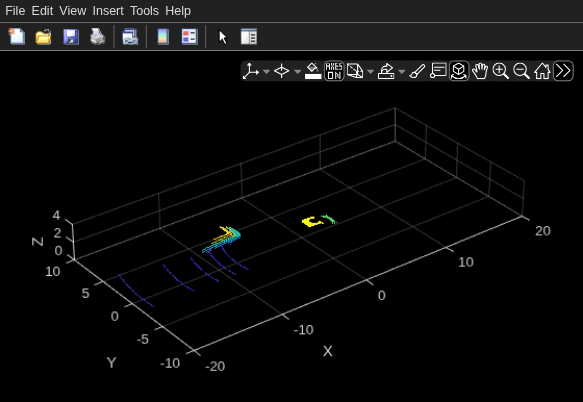Open the Insert menu

(x=108, y=11)
